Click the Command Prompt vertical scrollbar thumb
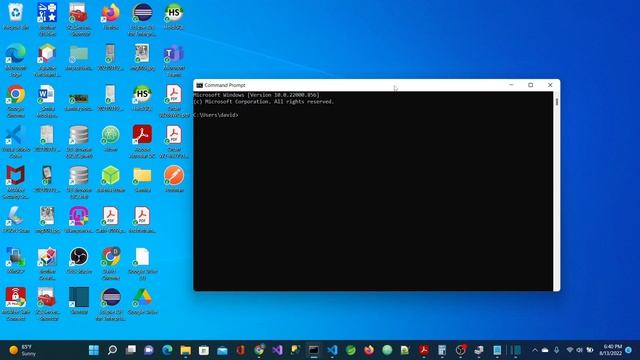Image resolution: width=640 pixels, height=360 pixels. pyautogui.click(x=557, y=101)
